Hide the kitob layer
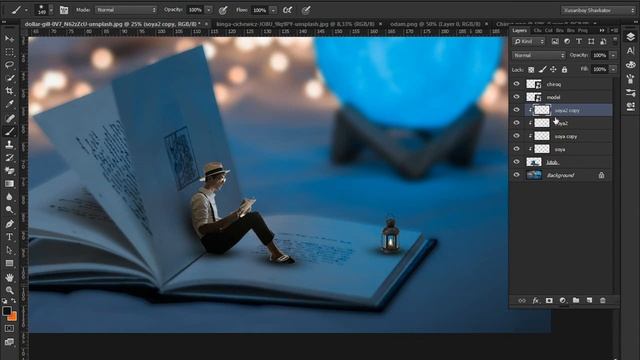Image resolution: width=640 pixels, height=360 pixels. [x=516, y=162]
